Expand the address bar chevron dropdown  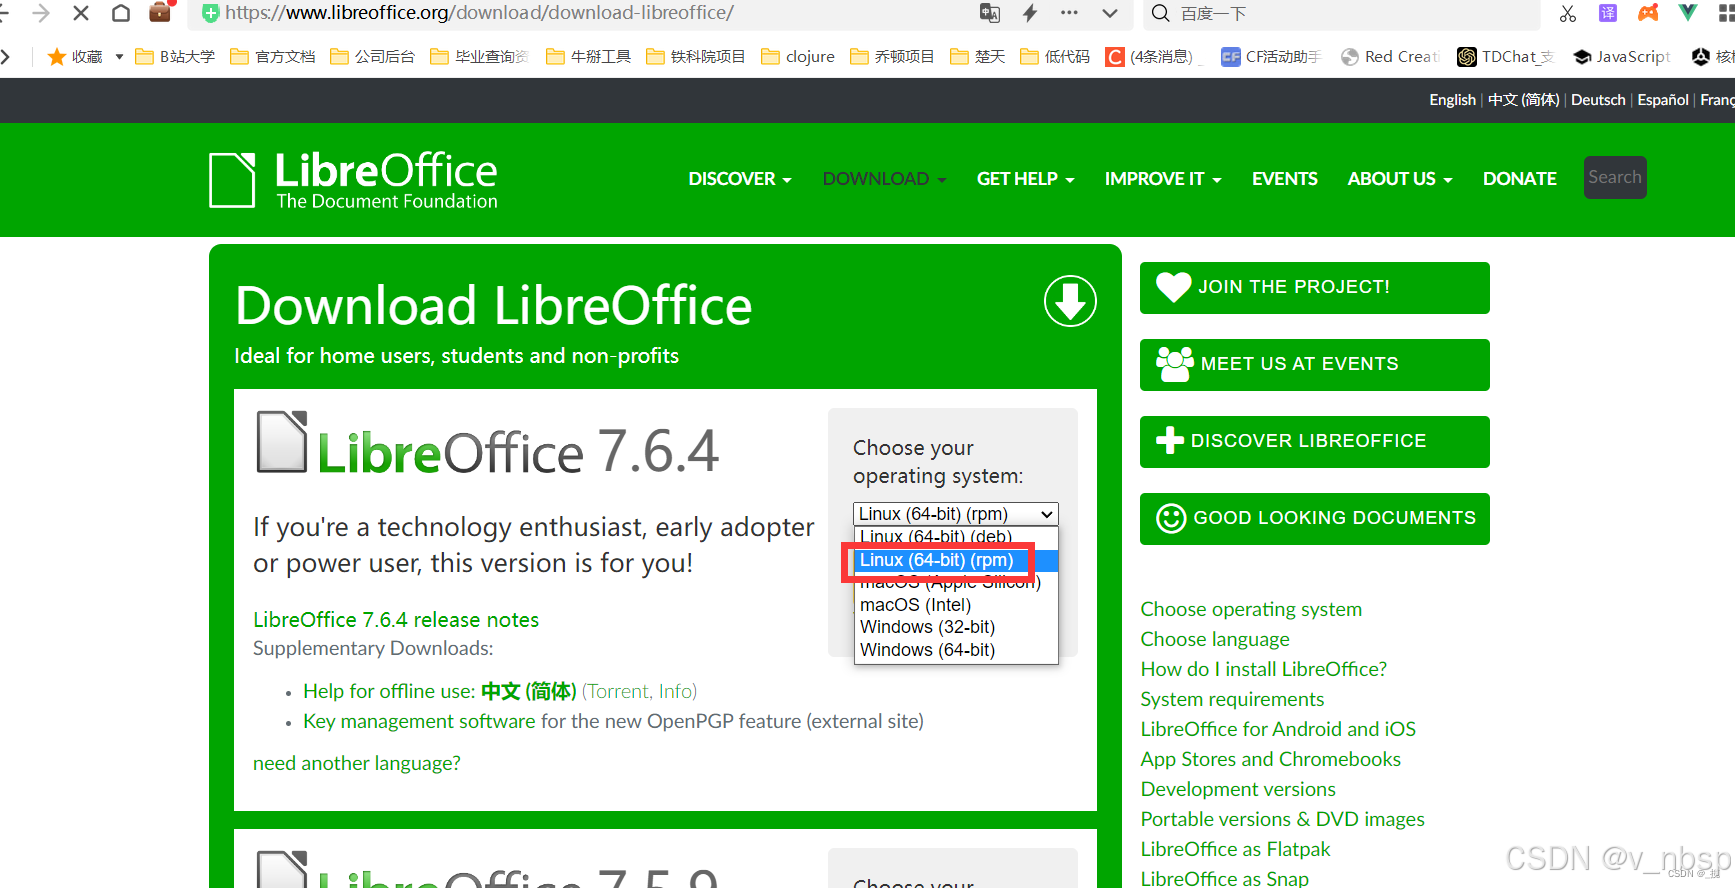tap(1109, 13)
